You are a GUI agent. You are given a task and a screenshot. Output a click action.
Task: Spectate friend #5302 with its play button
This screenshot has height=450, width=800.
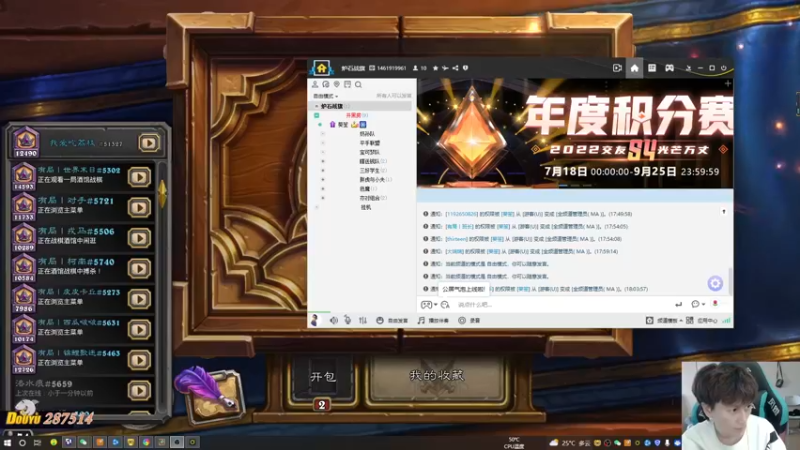[139, 177]
